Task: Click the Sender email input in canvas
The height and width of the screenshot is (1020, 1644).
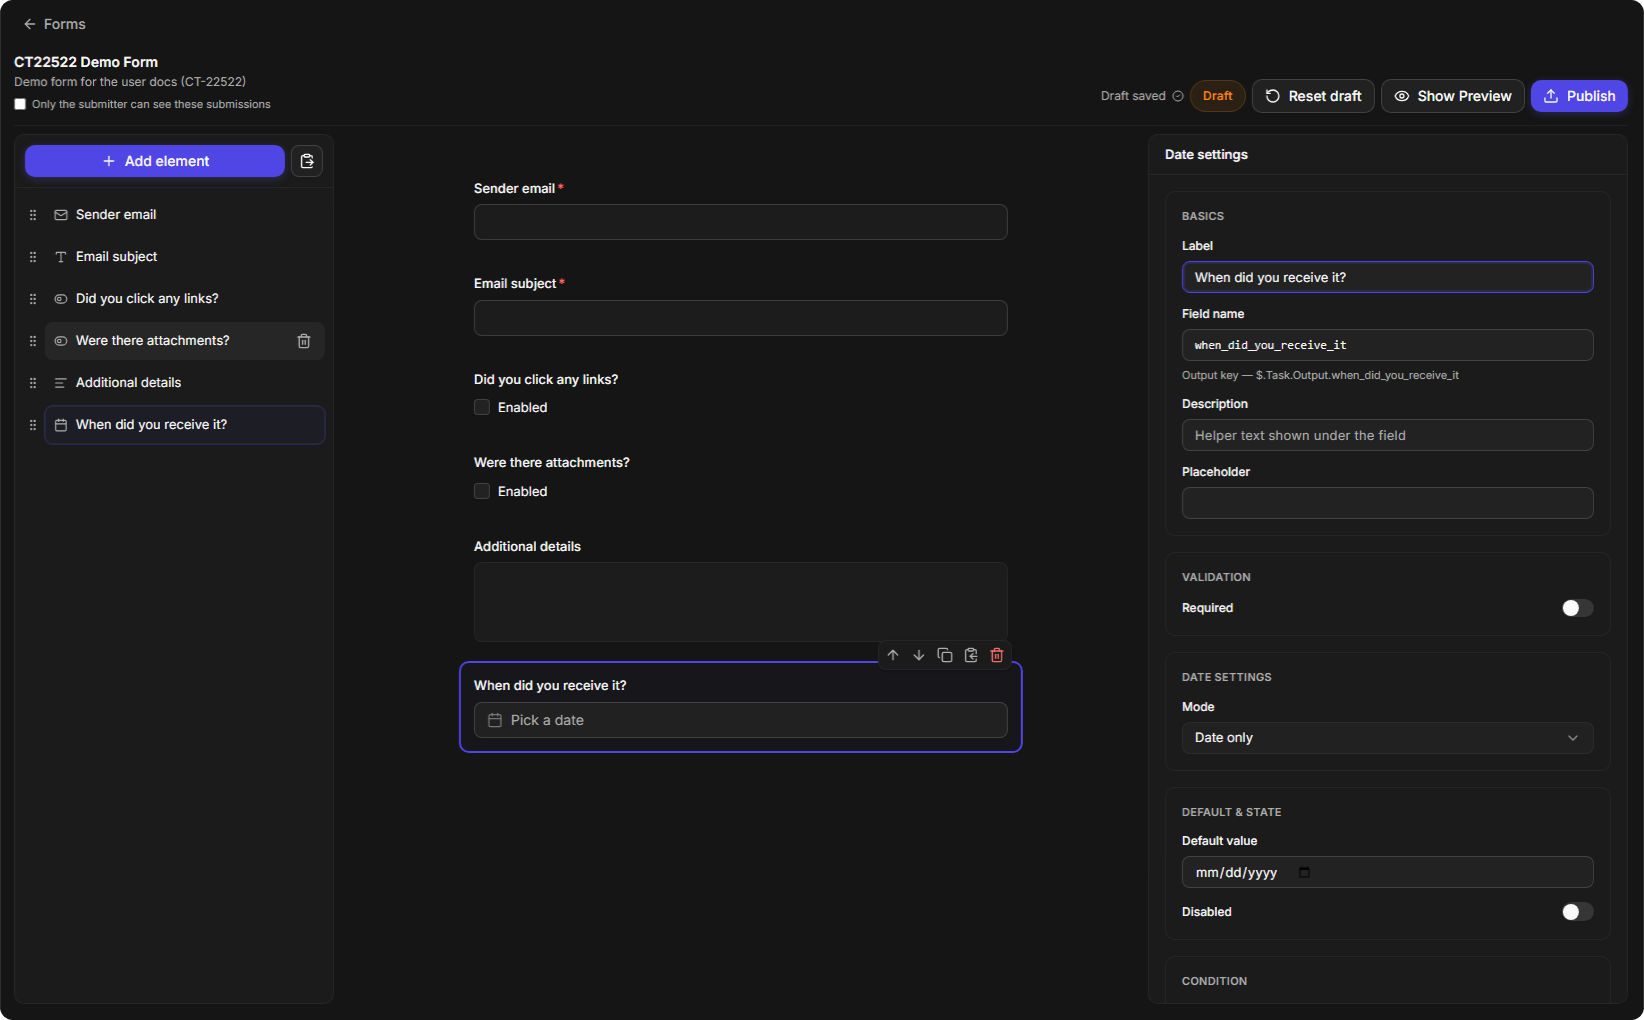Action: [x=741, y=222]
